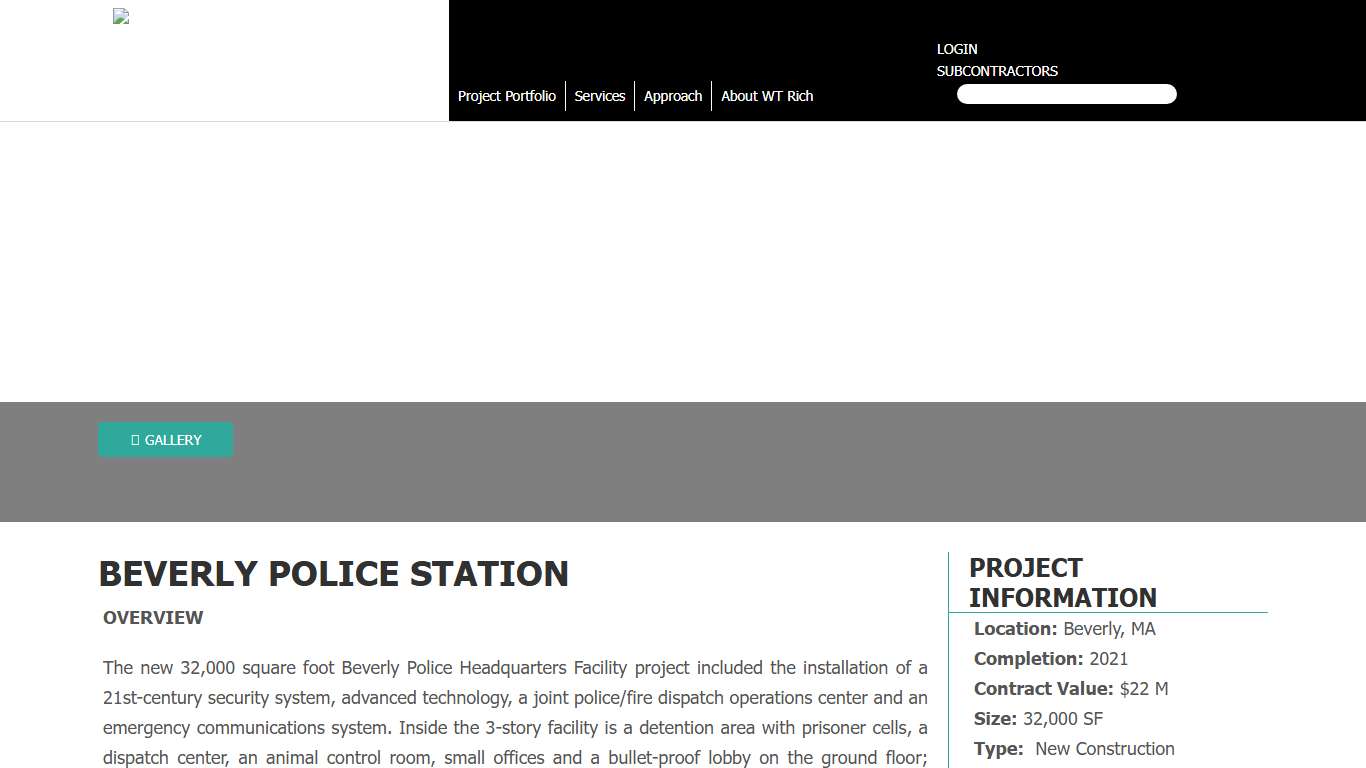This screenshot has width=1366, height=768.
Task: Open the Services dropdown menu
Action: click(x=600, y=96)
